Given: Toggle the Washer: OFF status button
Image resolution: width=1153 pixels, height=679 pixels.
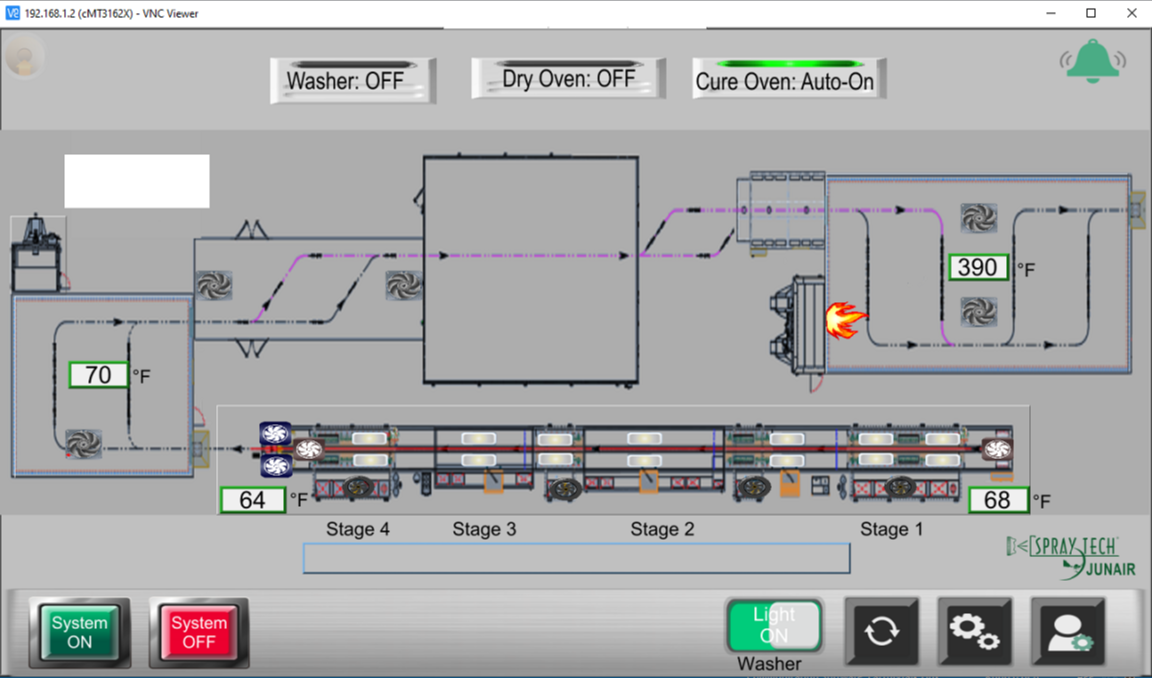Looking at the screenshot, I should pos(352,80).
